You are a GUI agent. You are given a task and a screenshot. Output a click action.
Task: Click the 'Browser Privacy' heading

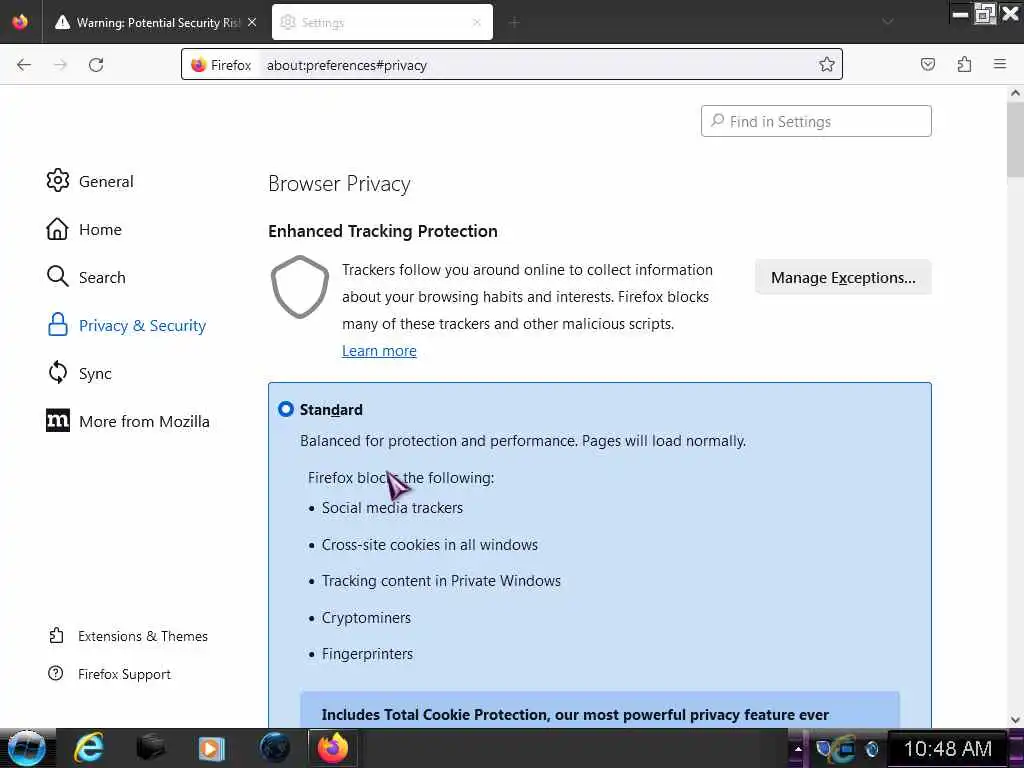point(339,184)
